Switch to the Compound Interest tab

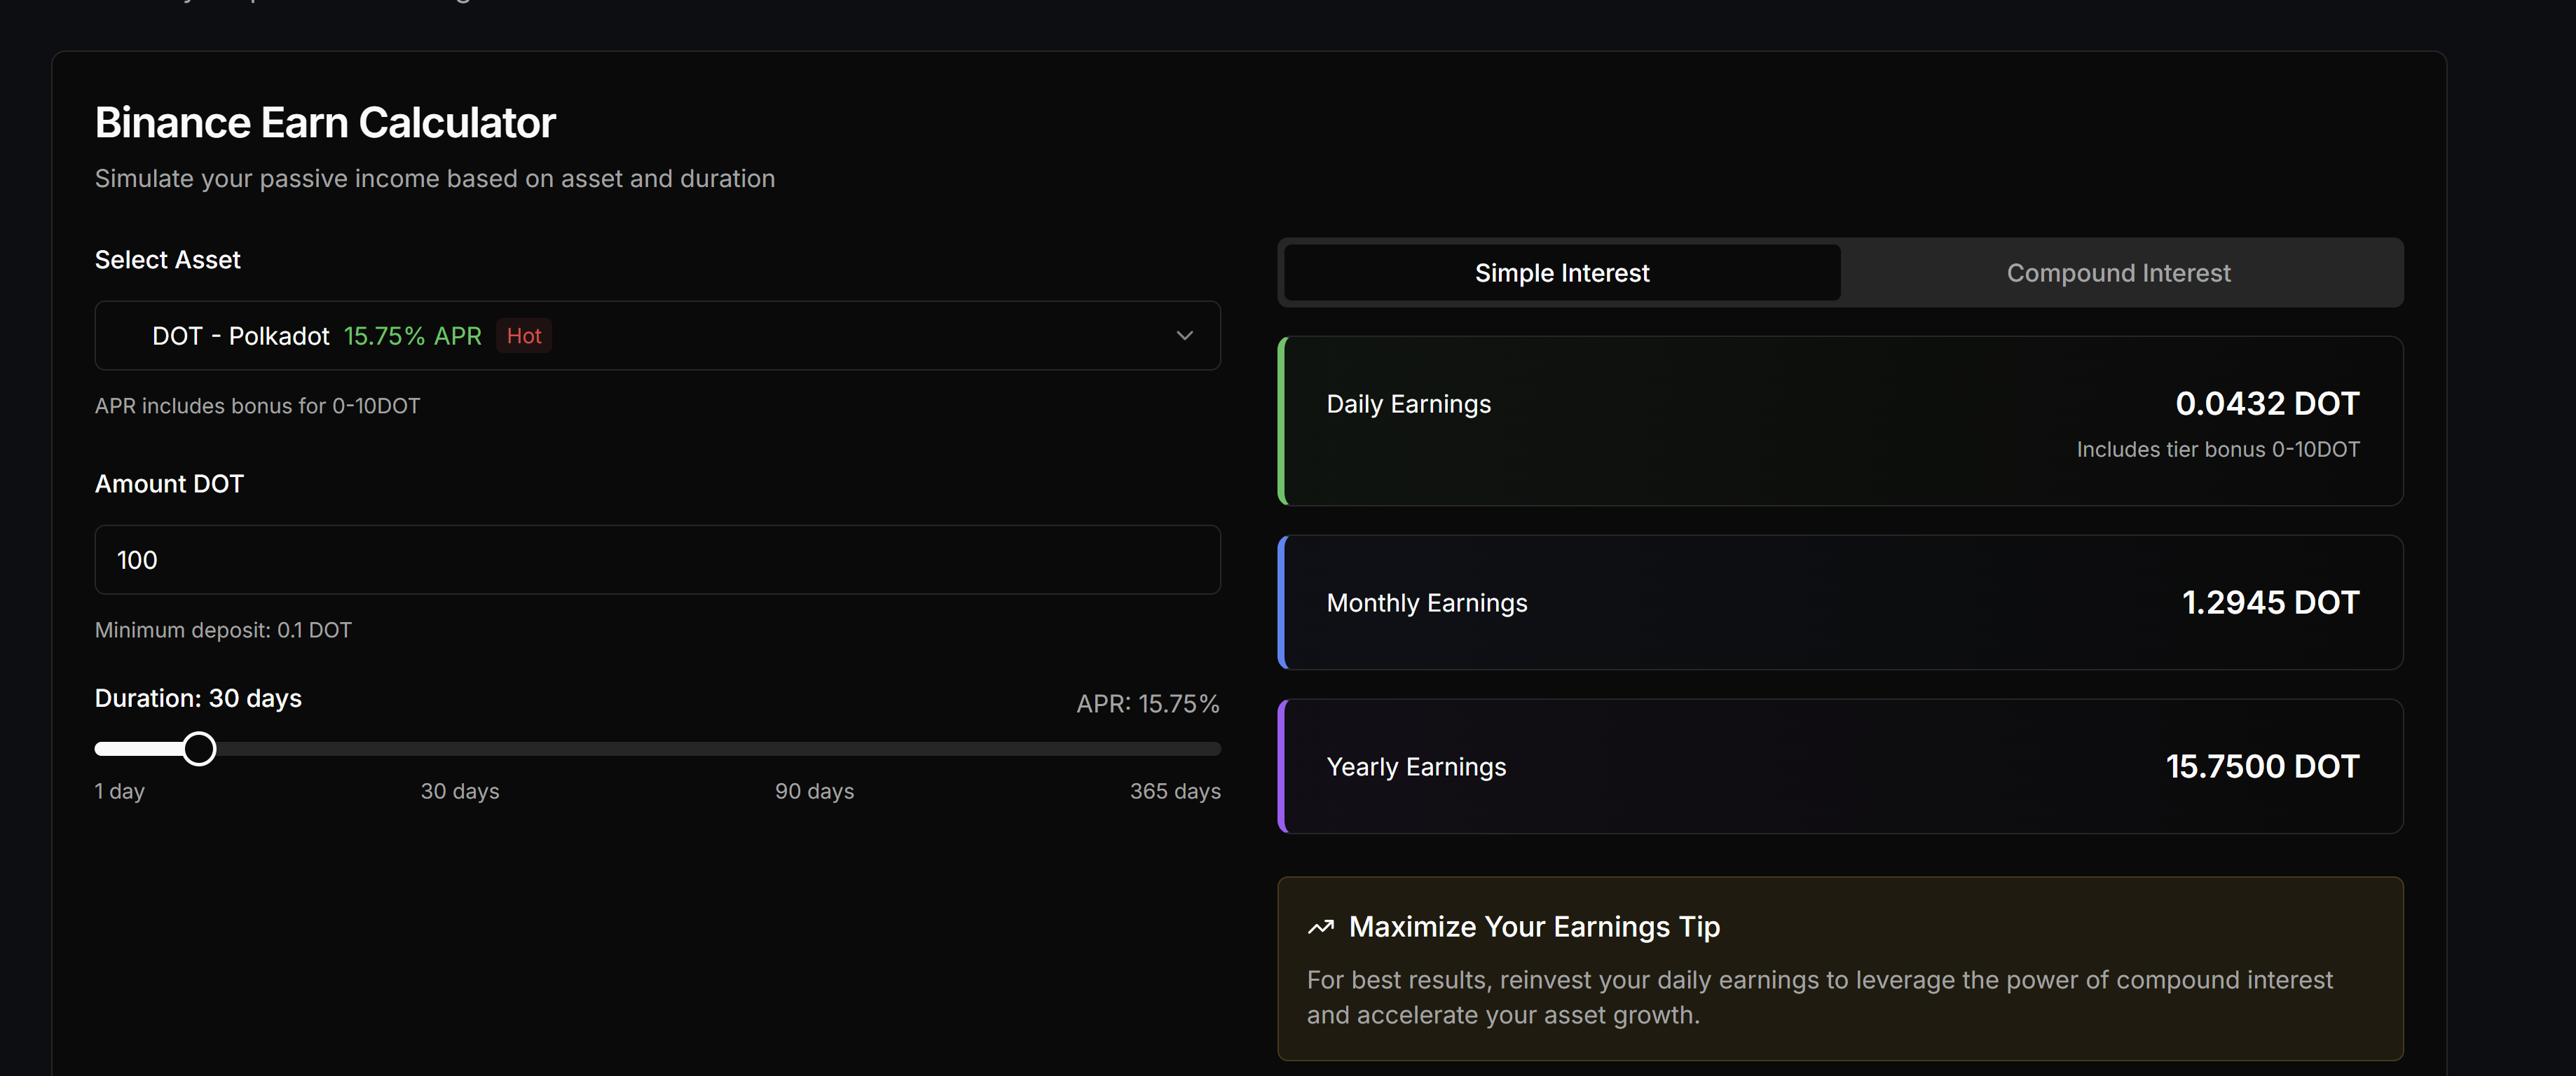tap(2118, 273)
